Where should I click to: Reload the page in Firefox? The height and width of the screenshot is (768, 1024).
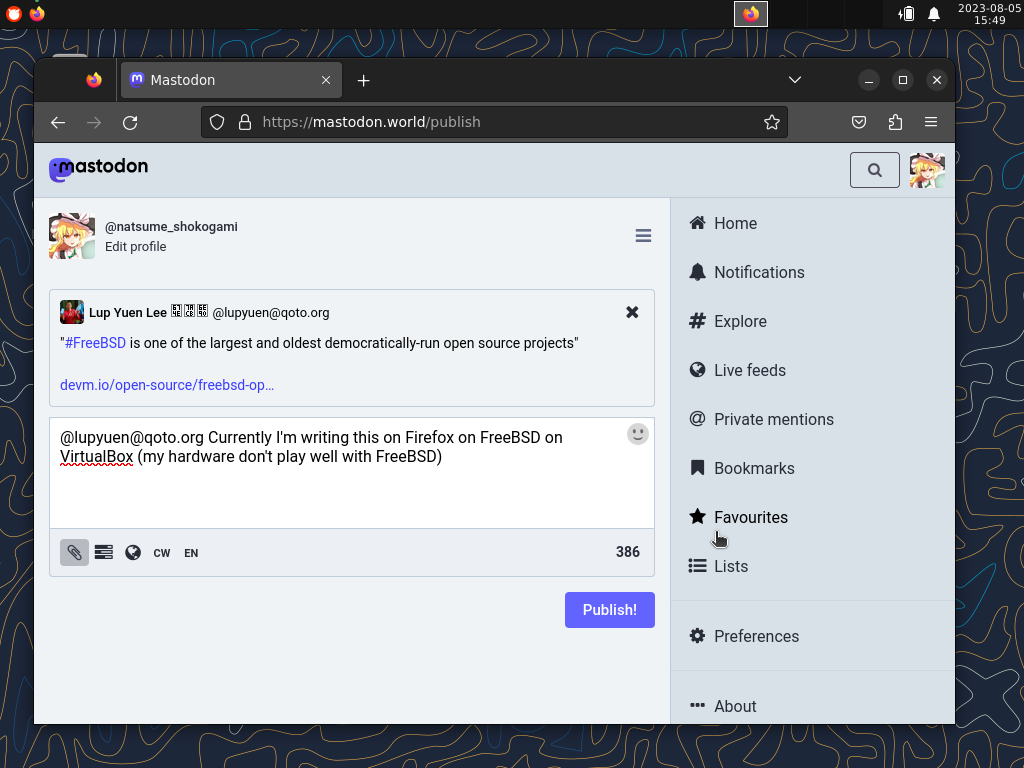[130, 122]
